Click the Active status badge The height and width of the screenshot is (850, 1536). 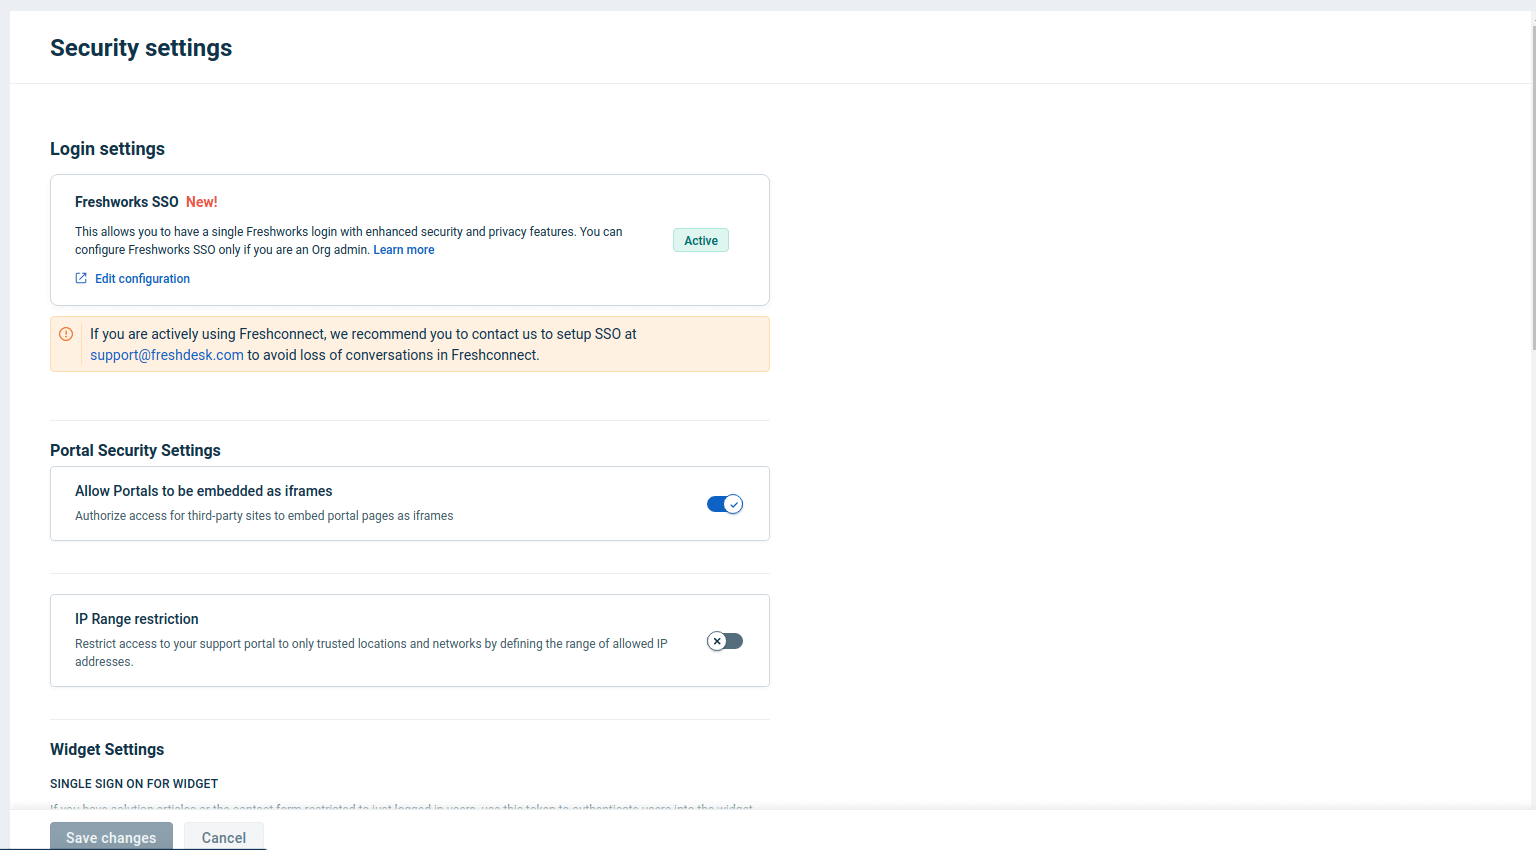tap(701, 240)
